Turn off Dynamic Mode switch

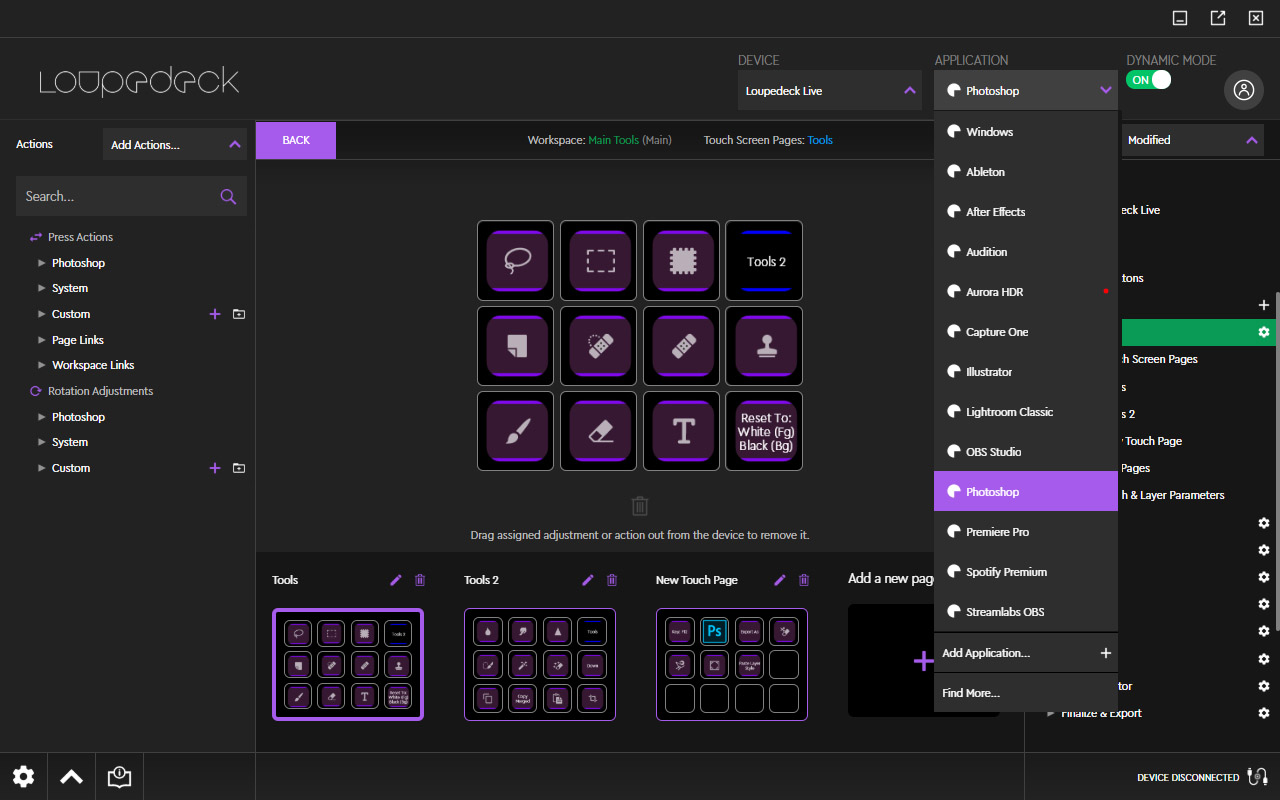(x=1148, y=80)
